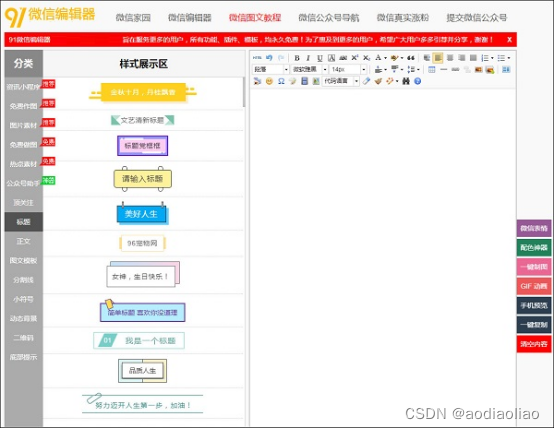This screenshot has height=429, width=554.
Task: Open 微信编辑器 in the top navigation
Action: click(190, 18)
